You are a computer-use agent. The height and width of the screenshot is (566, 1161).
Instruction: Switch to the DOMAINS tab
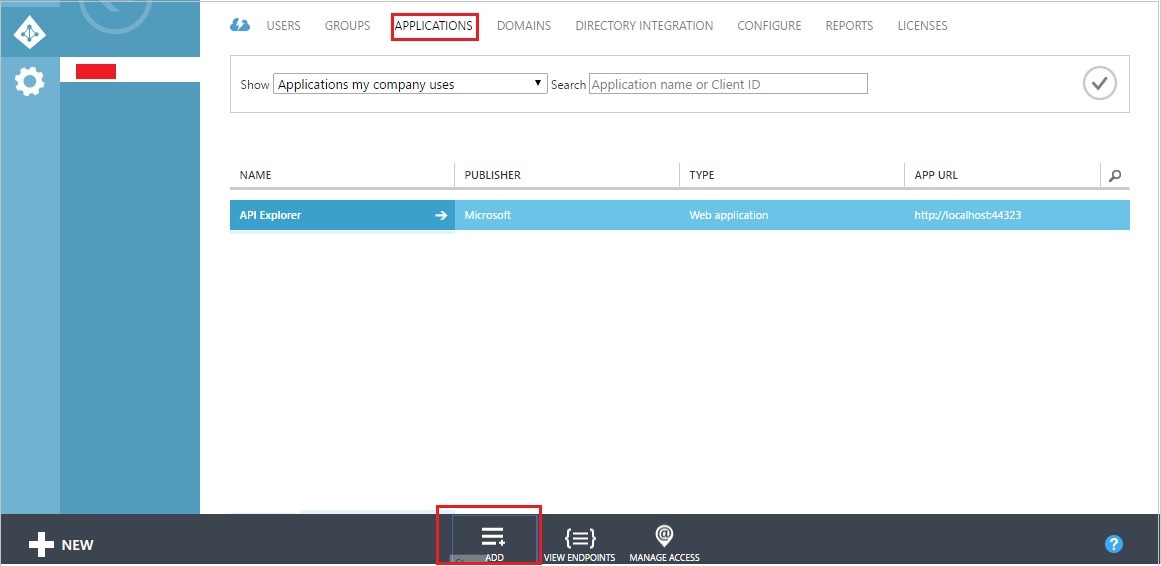[523, 26]
